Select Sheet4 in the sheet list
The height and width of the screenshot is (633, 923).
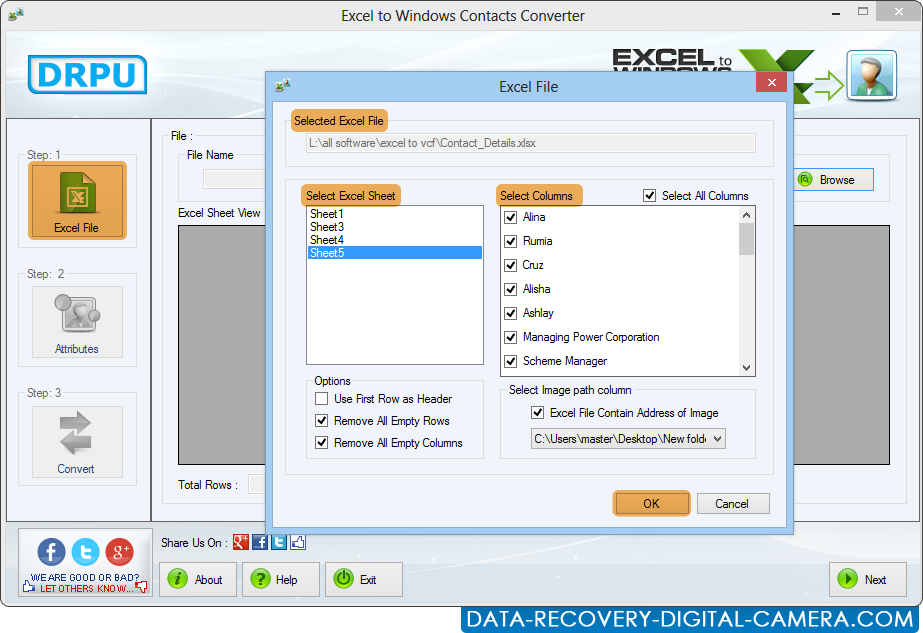pyautogui.click(x=394, y=240)
